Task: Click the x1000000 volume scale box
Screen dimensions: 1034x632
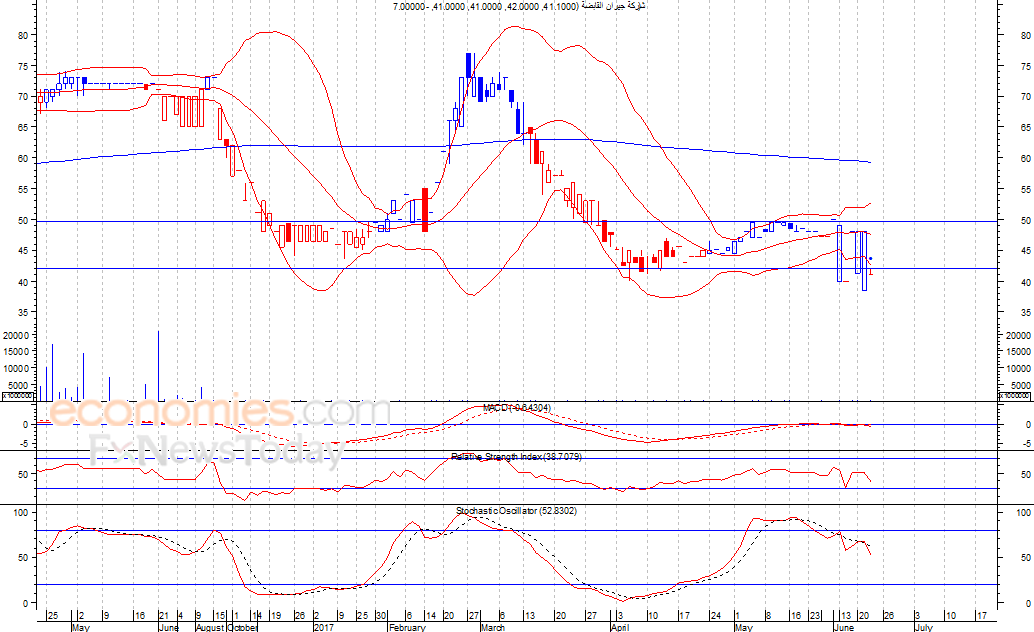Action: tap(18, 397)
